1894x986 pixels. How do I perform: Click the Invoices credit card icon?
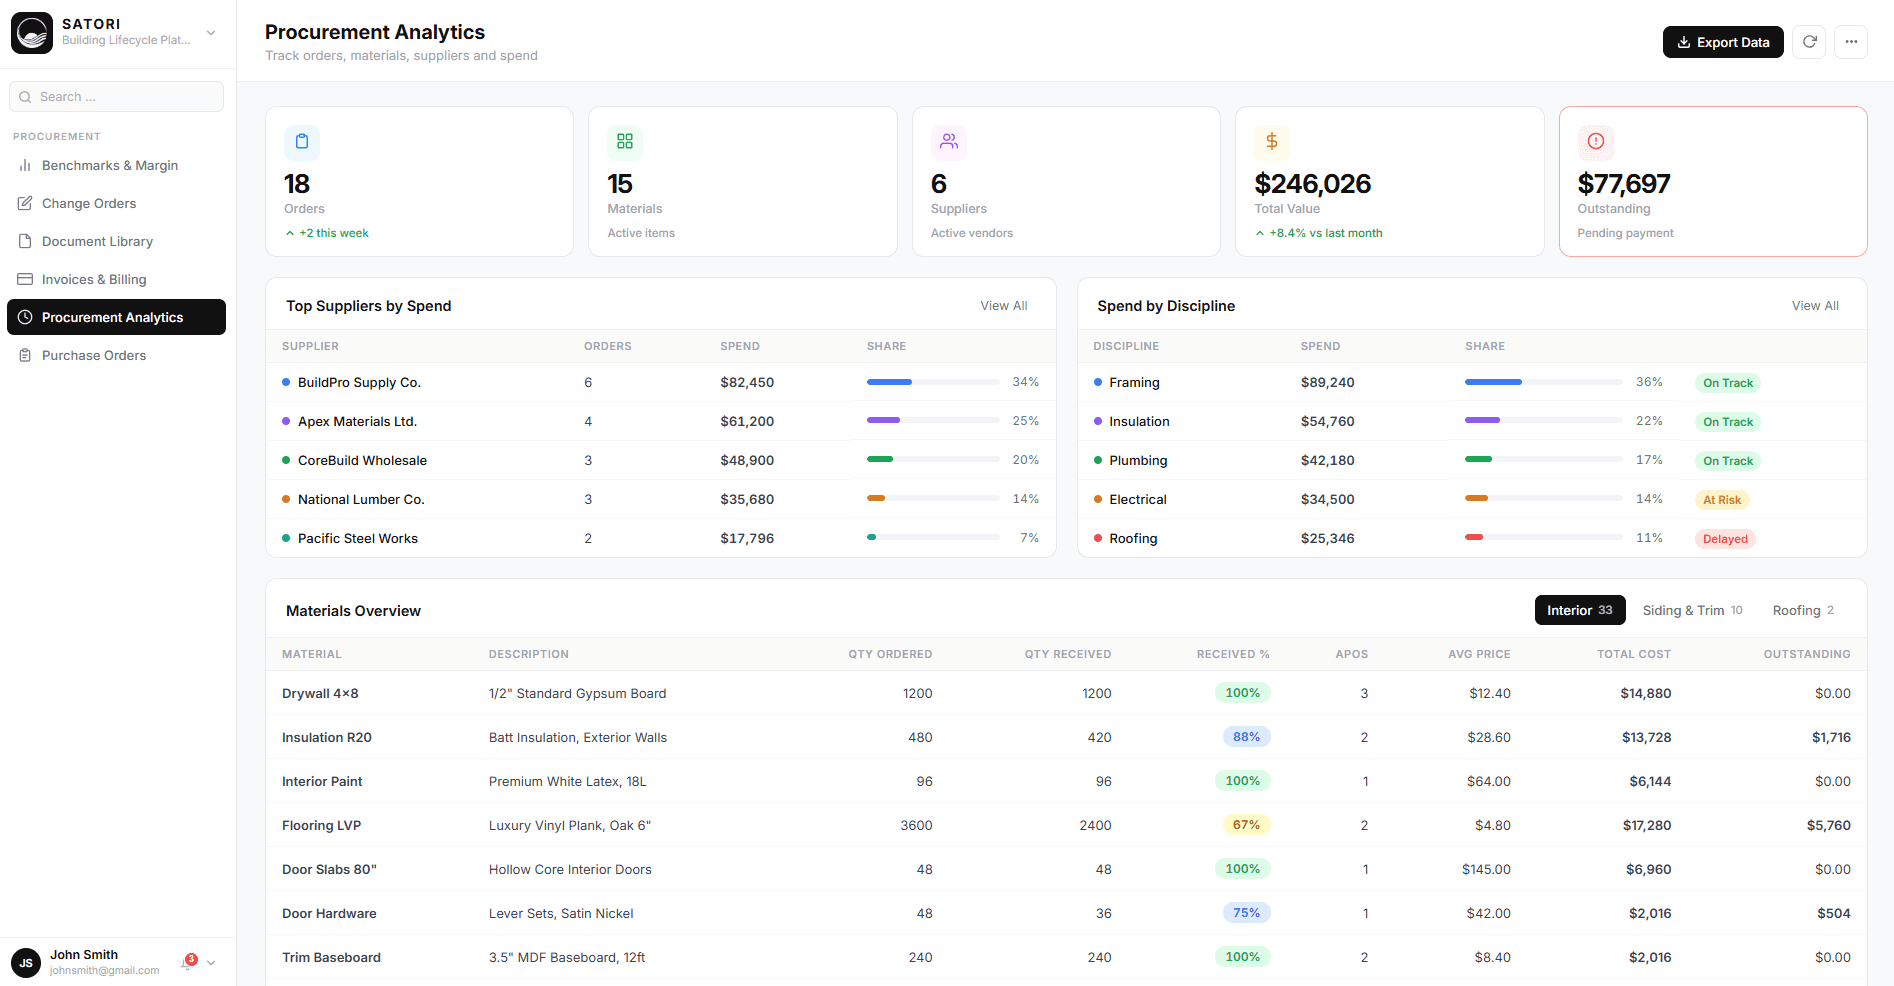point(25,279)
